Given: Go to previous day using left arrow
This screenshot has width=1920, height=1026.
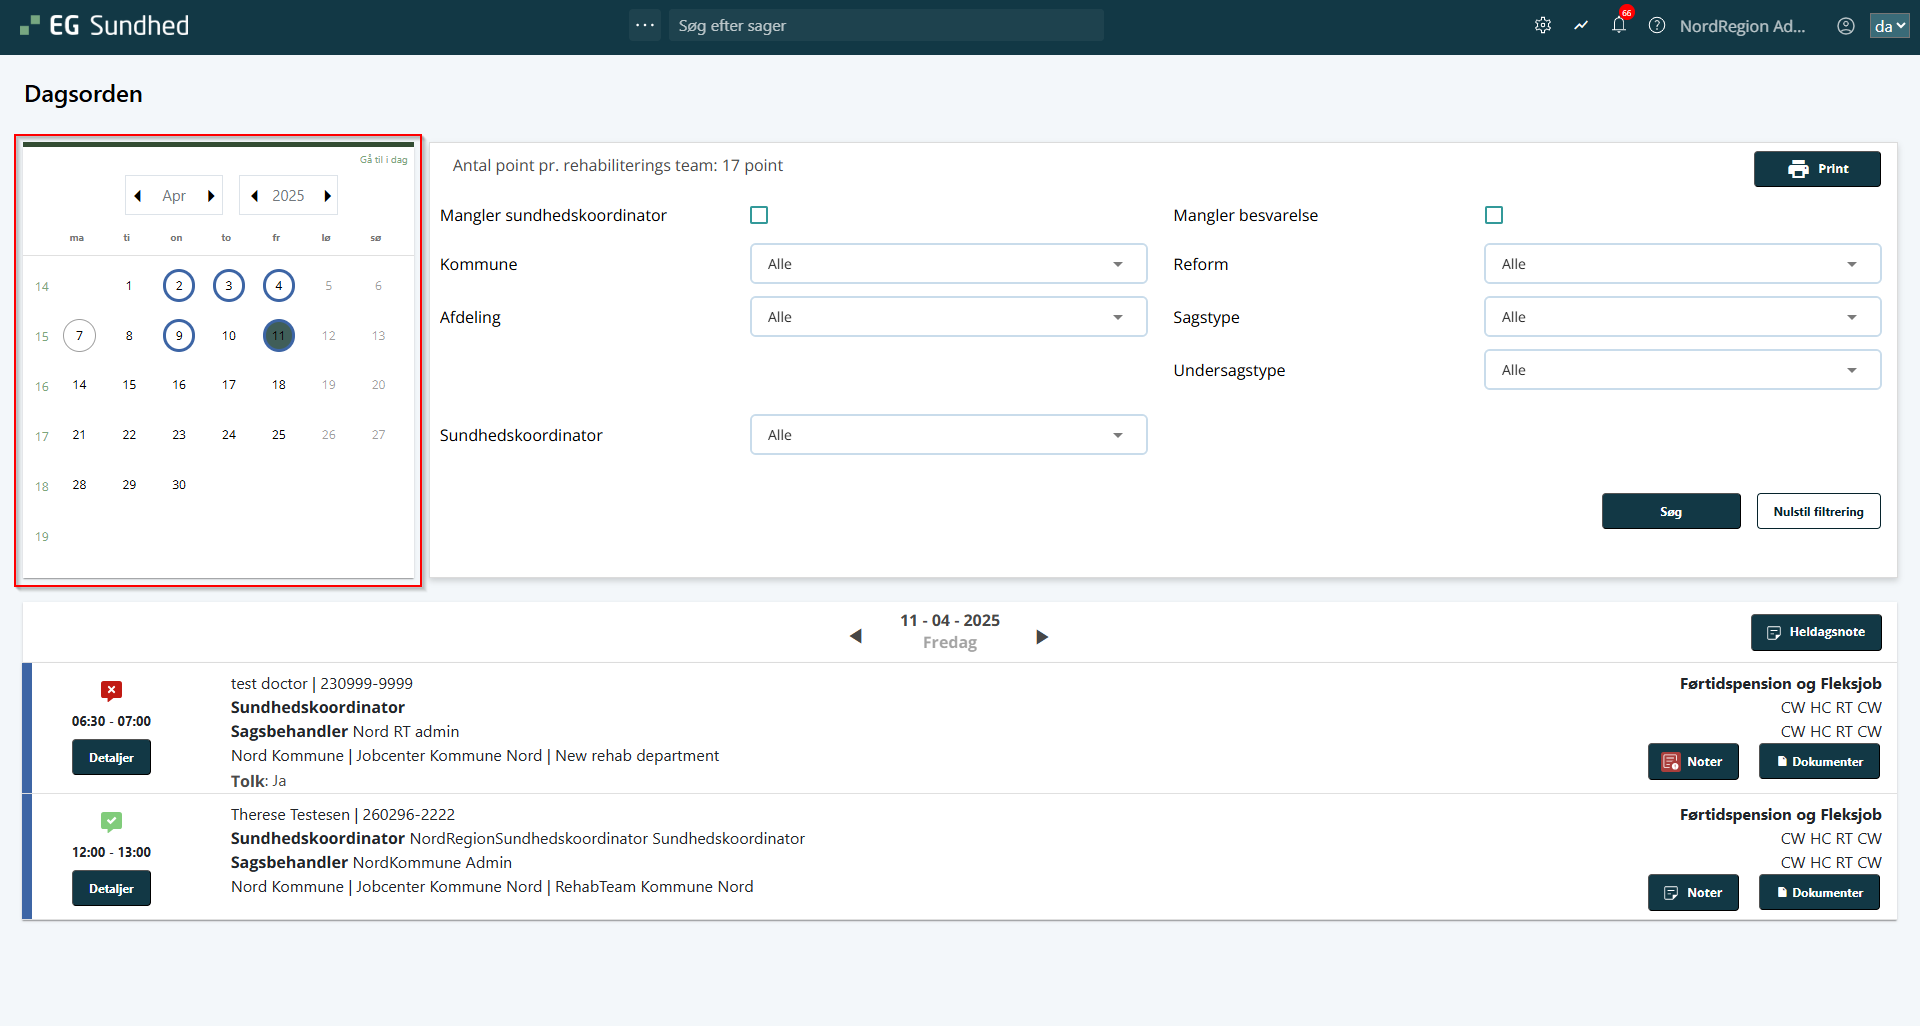Looking at the screenshot, I should coord(855,637).
